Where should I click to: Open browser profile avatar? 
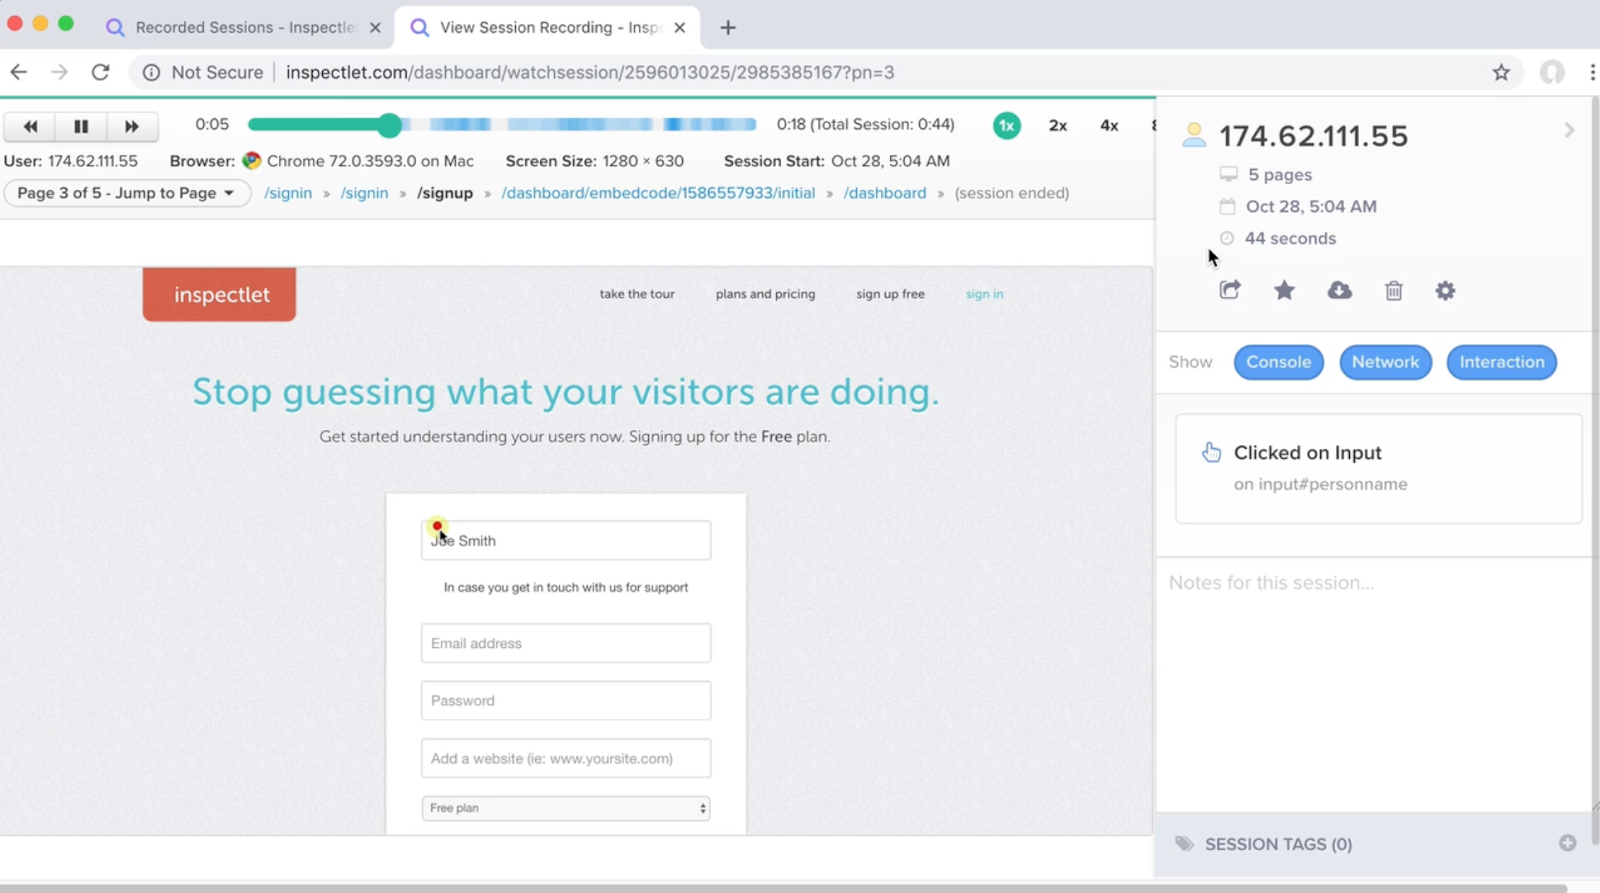coord(1552,72)
